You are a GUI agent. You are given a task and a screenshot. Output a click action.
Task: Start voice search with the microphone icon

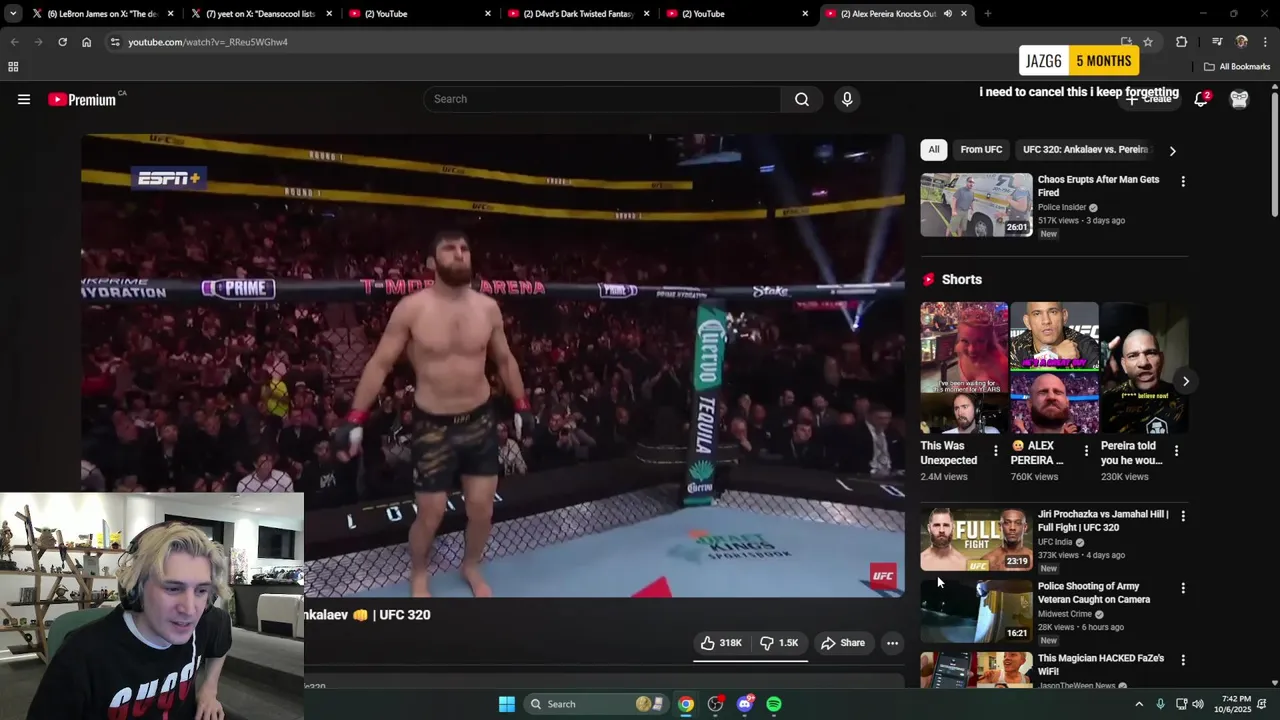(x=847, y=99)
